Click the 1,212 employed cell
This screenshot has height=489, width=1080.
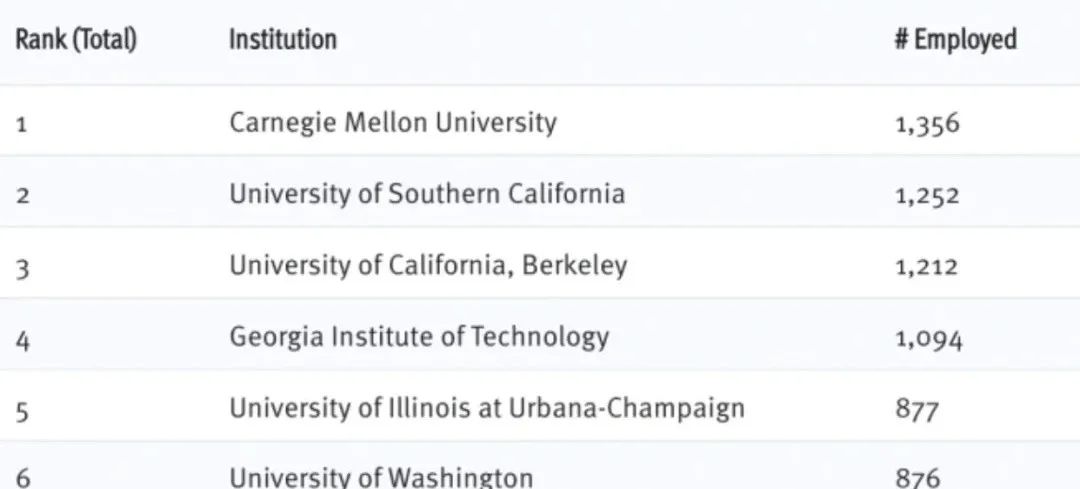(x=926, y=267)
